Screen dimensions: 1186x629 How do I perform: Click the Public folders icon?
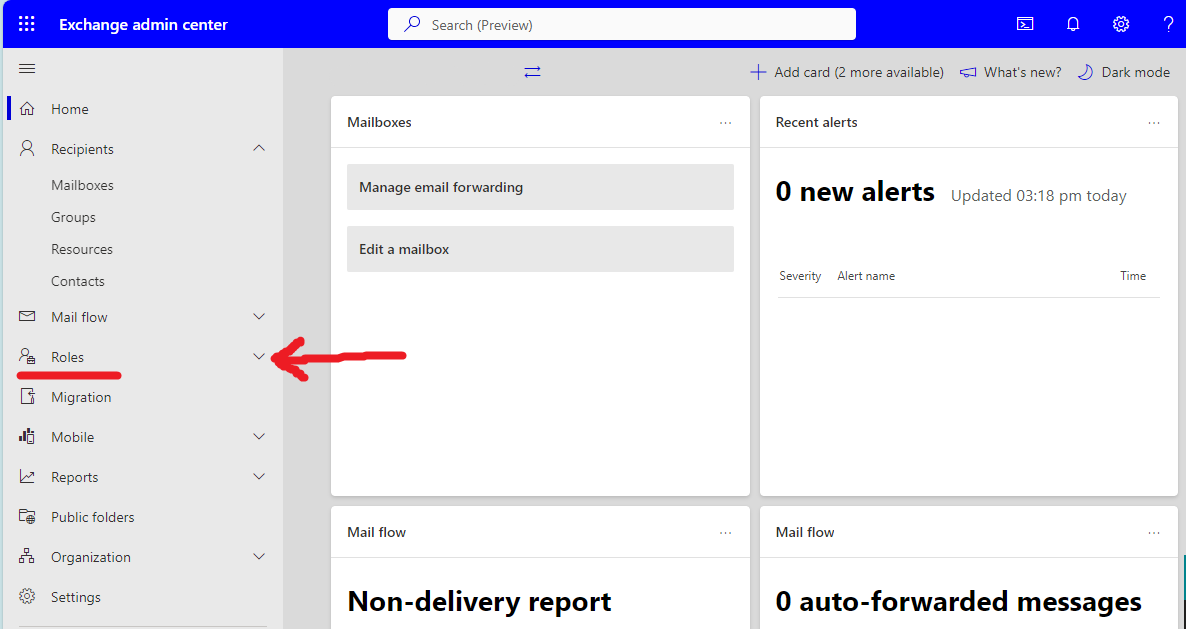coord(27,516)
